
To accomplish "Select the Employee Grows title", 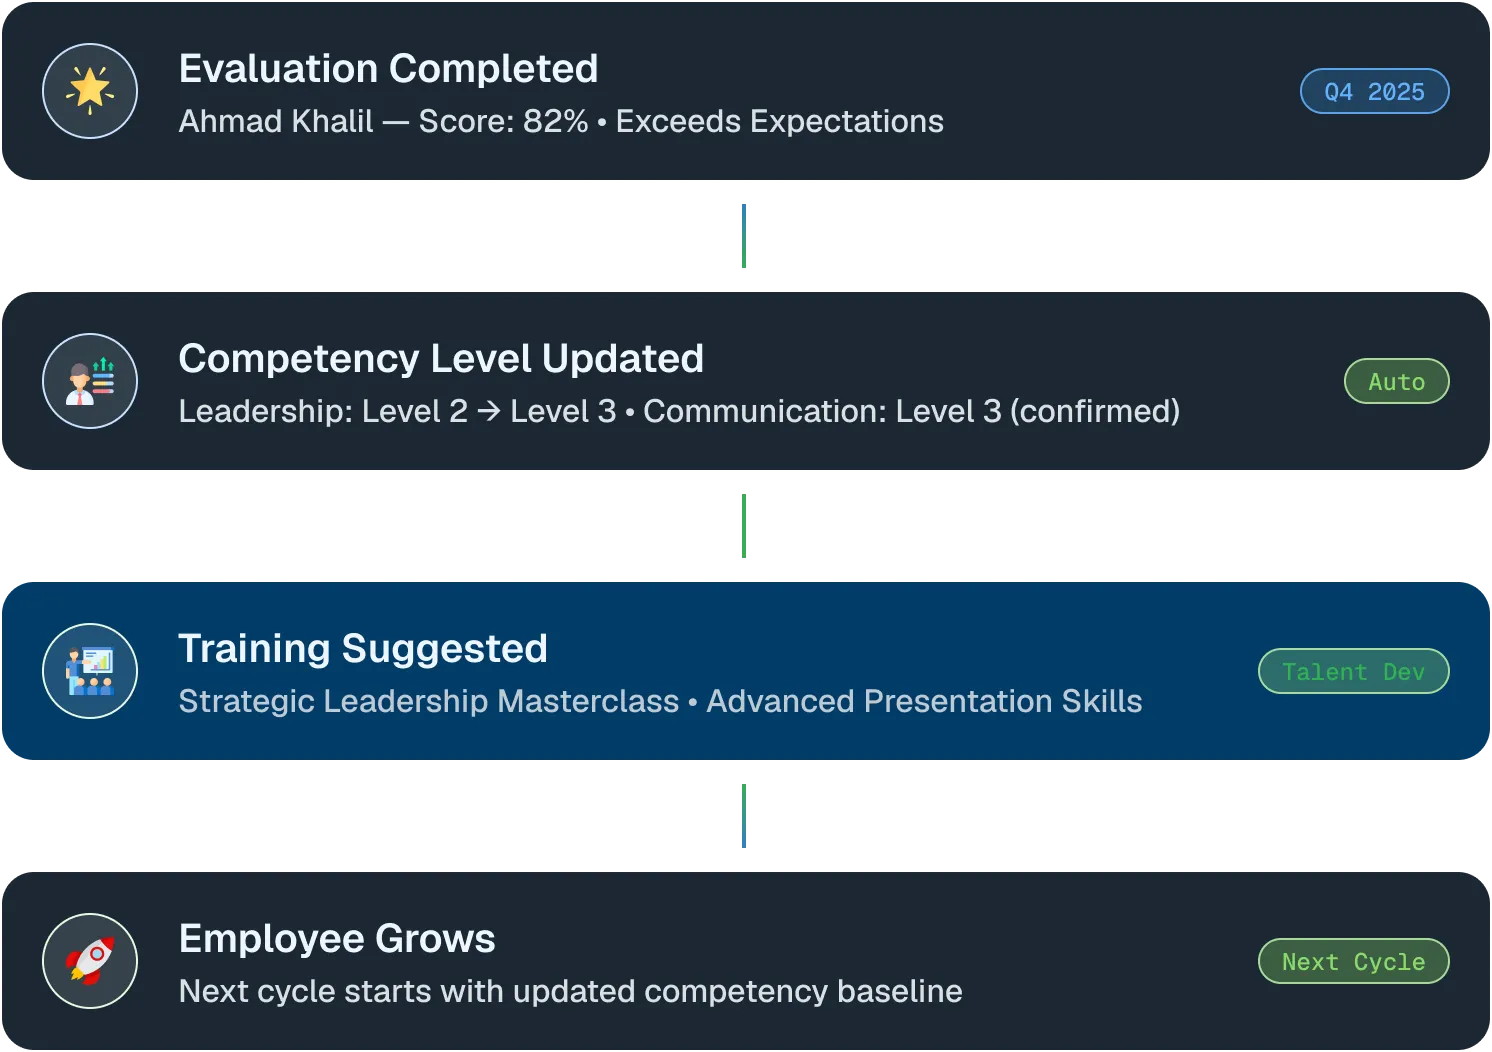I will 337,938.
